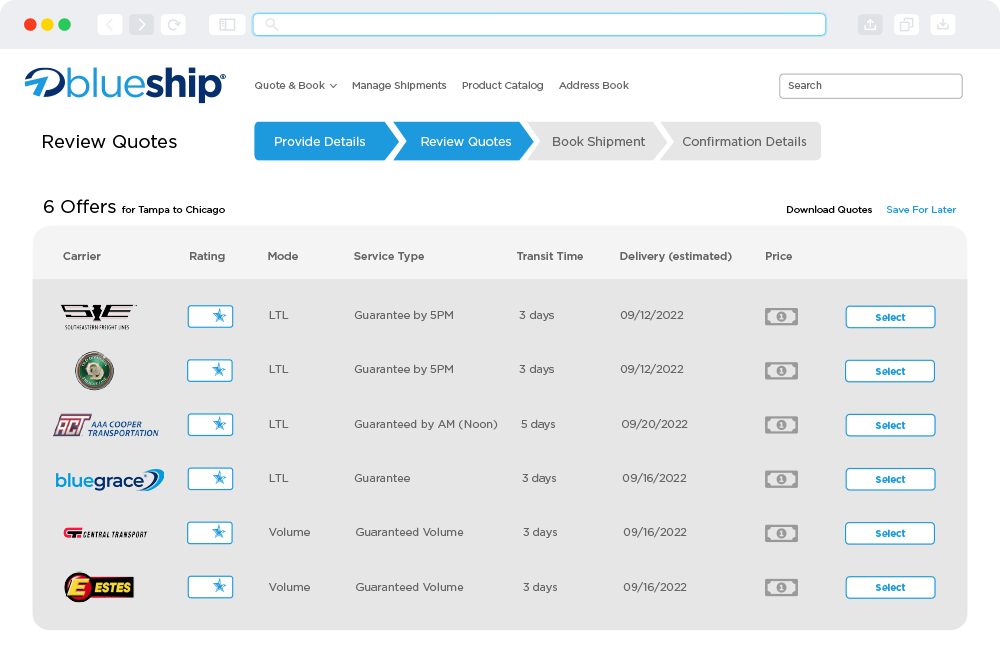Screen dimensions: 1000x662
Task: Click into the Search input field
Action: click(x=870, y=86)
